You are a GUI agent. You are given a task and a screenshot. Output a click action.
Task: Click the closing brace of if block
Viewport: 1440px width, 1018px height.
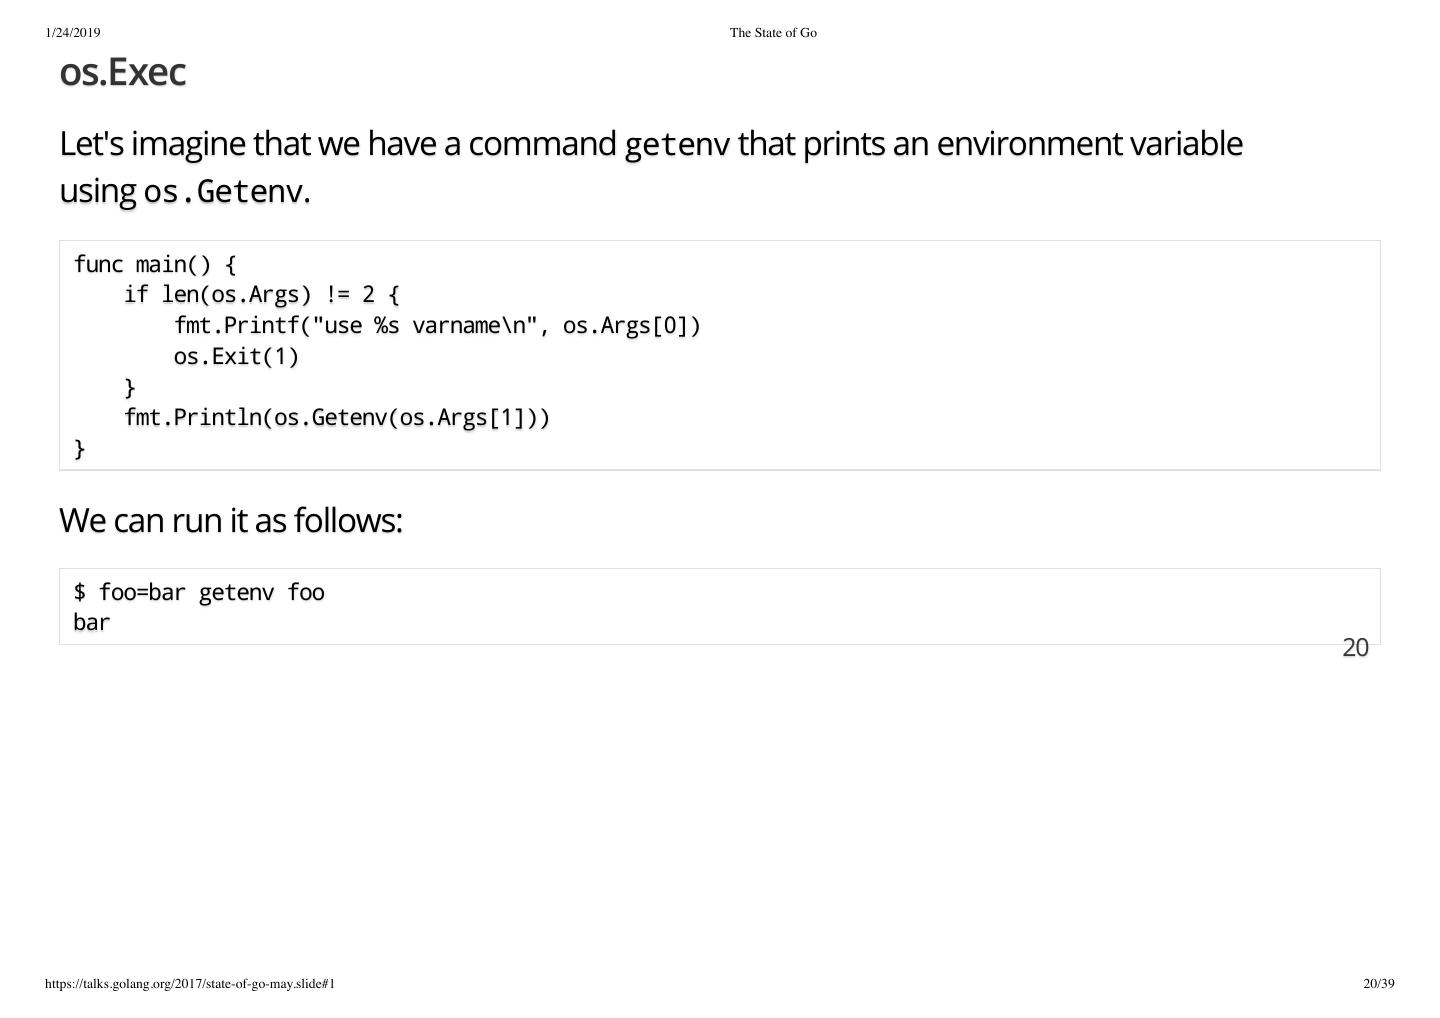pyautogui.click(x=130, y=387)
